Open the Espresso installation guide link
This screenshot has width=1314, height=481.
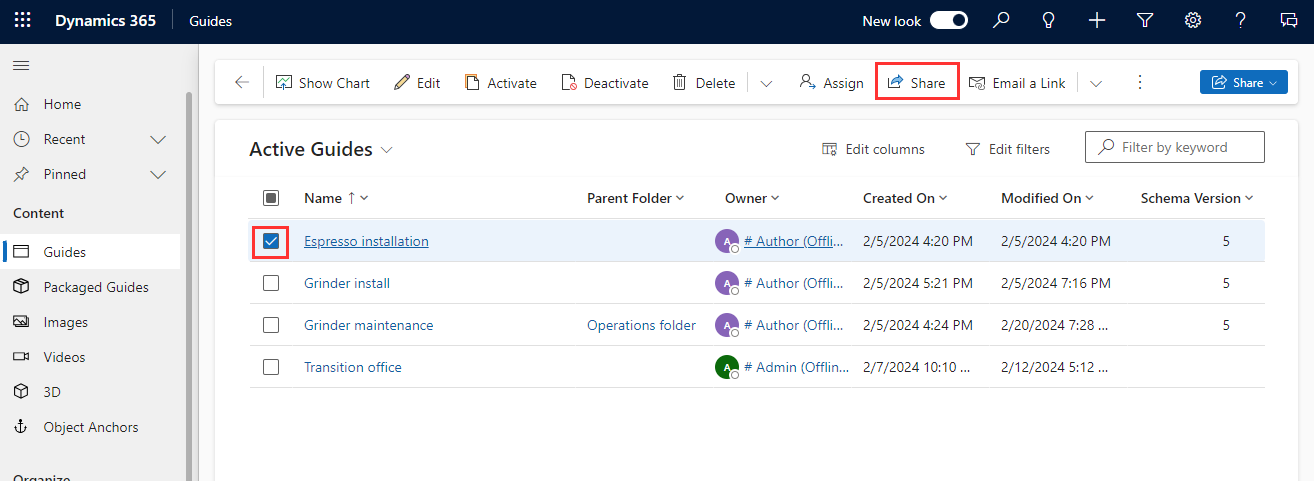[x=366, y=241]
